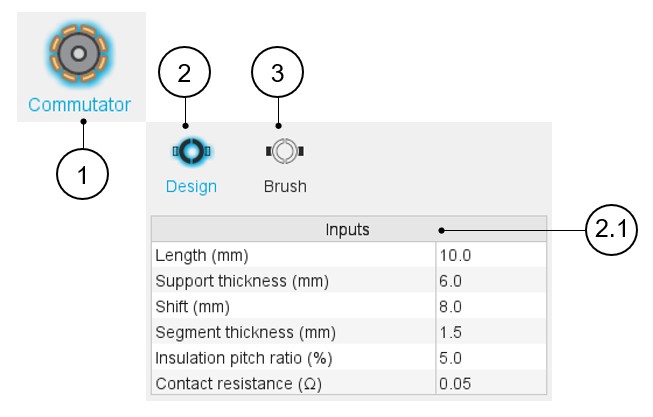Screen dimensions: 653x417
Task: Edit the Insulation pitch ratio value
Action: (490, 357)
